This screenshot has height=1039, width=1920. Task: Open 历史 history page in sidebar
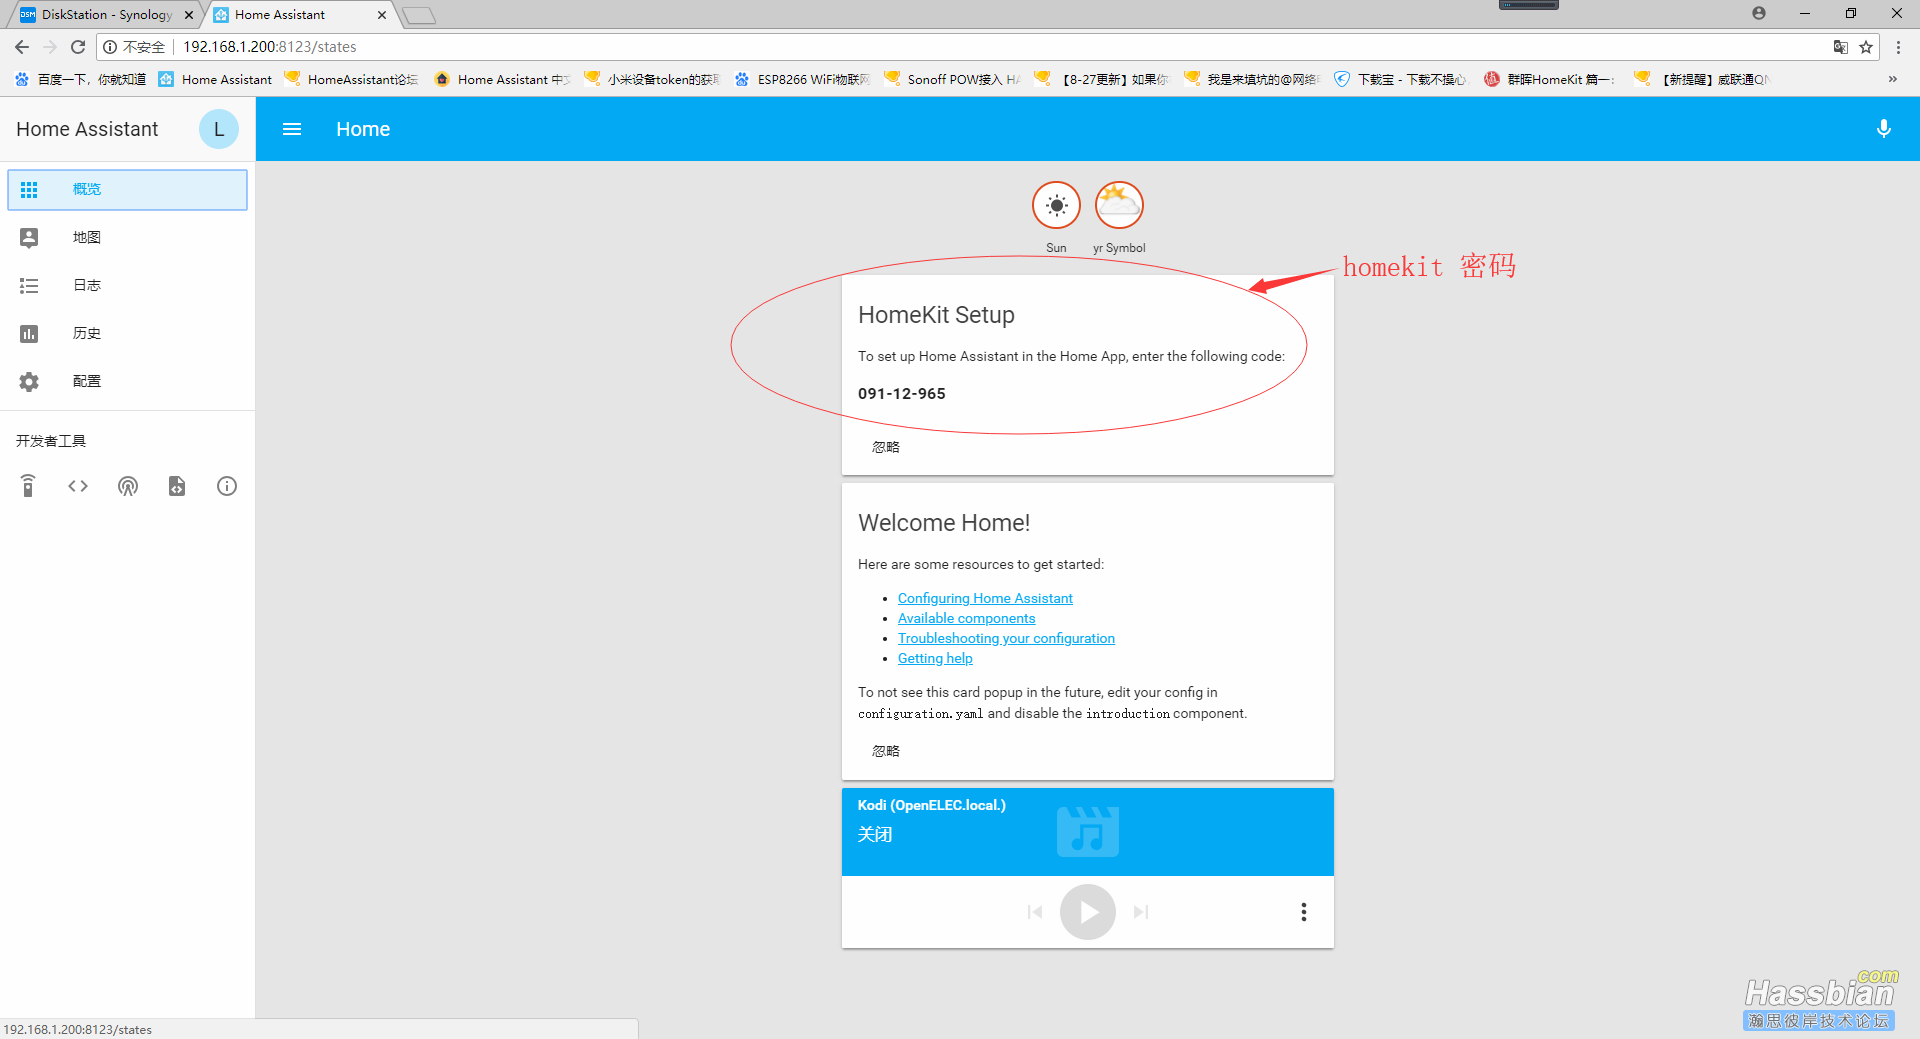tap(127, 333)
